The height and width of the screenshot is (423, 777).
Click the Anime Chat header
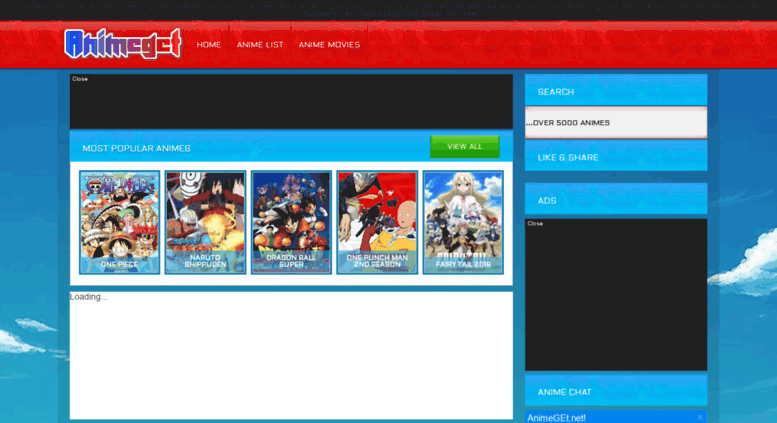(x=616, y=390)
